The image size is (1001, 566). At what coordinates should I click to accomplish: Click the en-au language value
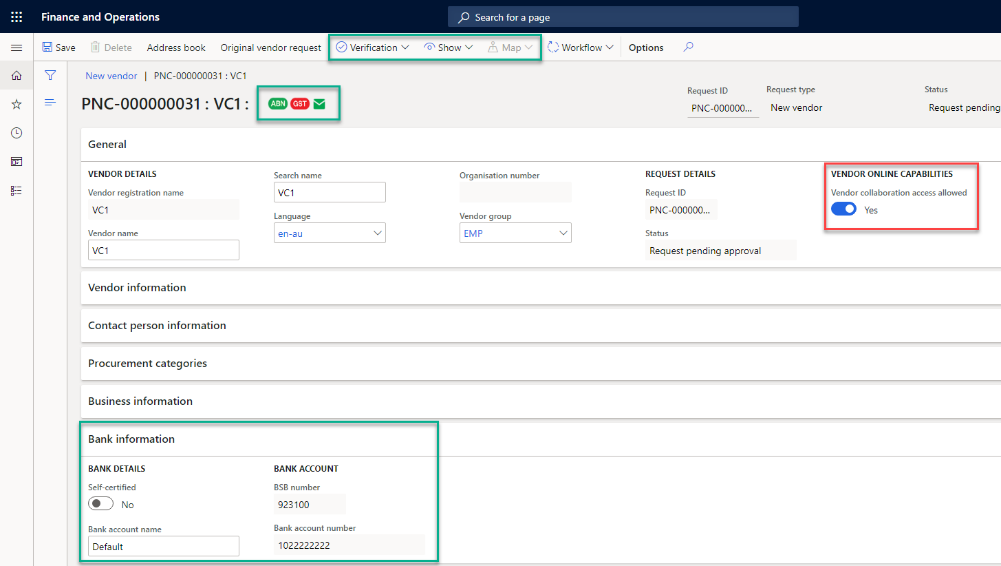tap(290, 234)
